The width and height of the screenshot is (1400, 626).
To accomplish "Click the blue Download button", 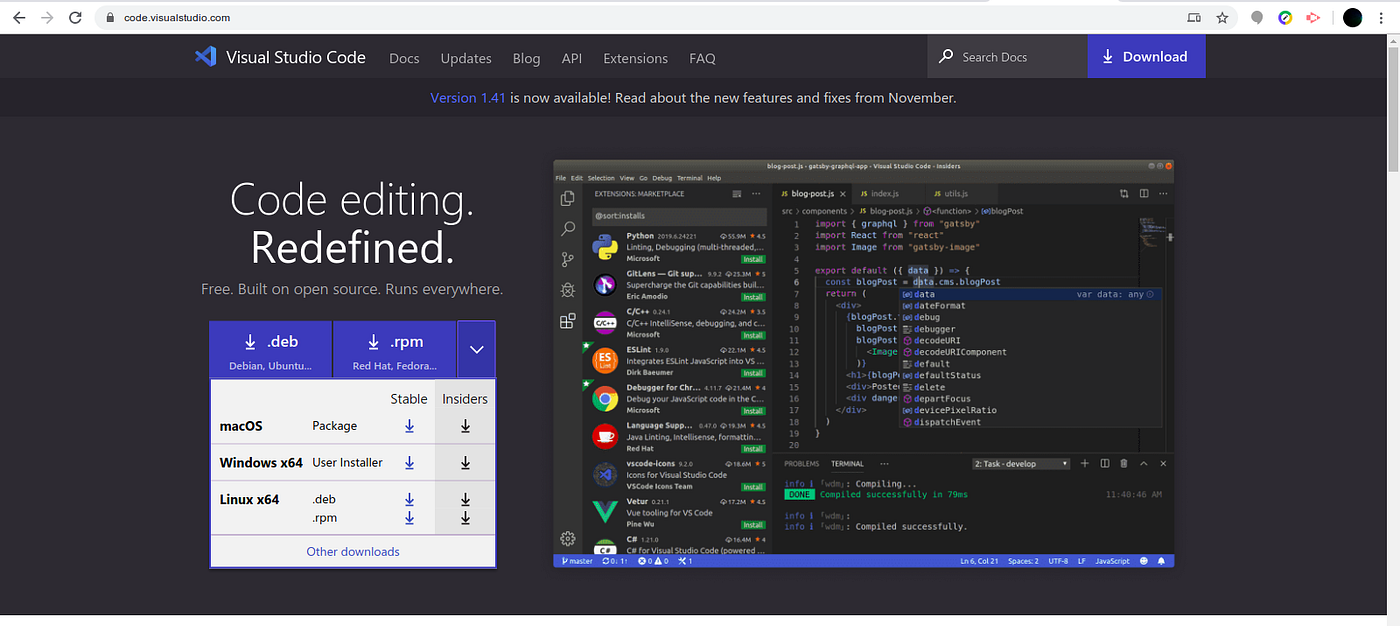I will point(1146,57).
